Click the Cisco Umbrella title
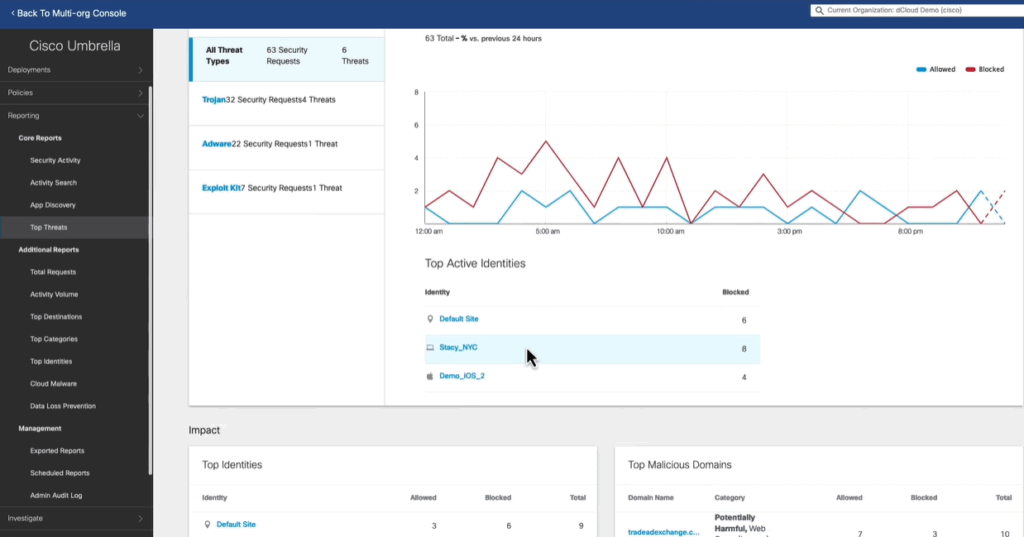The height and width of the screenshot is (537, 1024). pyautogui.click(x=74, y=46)
